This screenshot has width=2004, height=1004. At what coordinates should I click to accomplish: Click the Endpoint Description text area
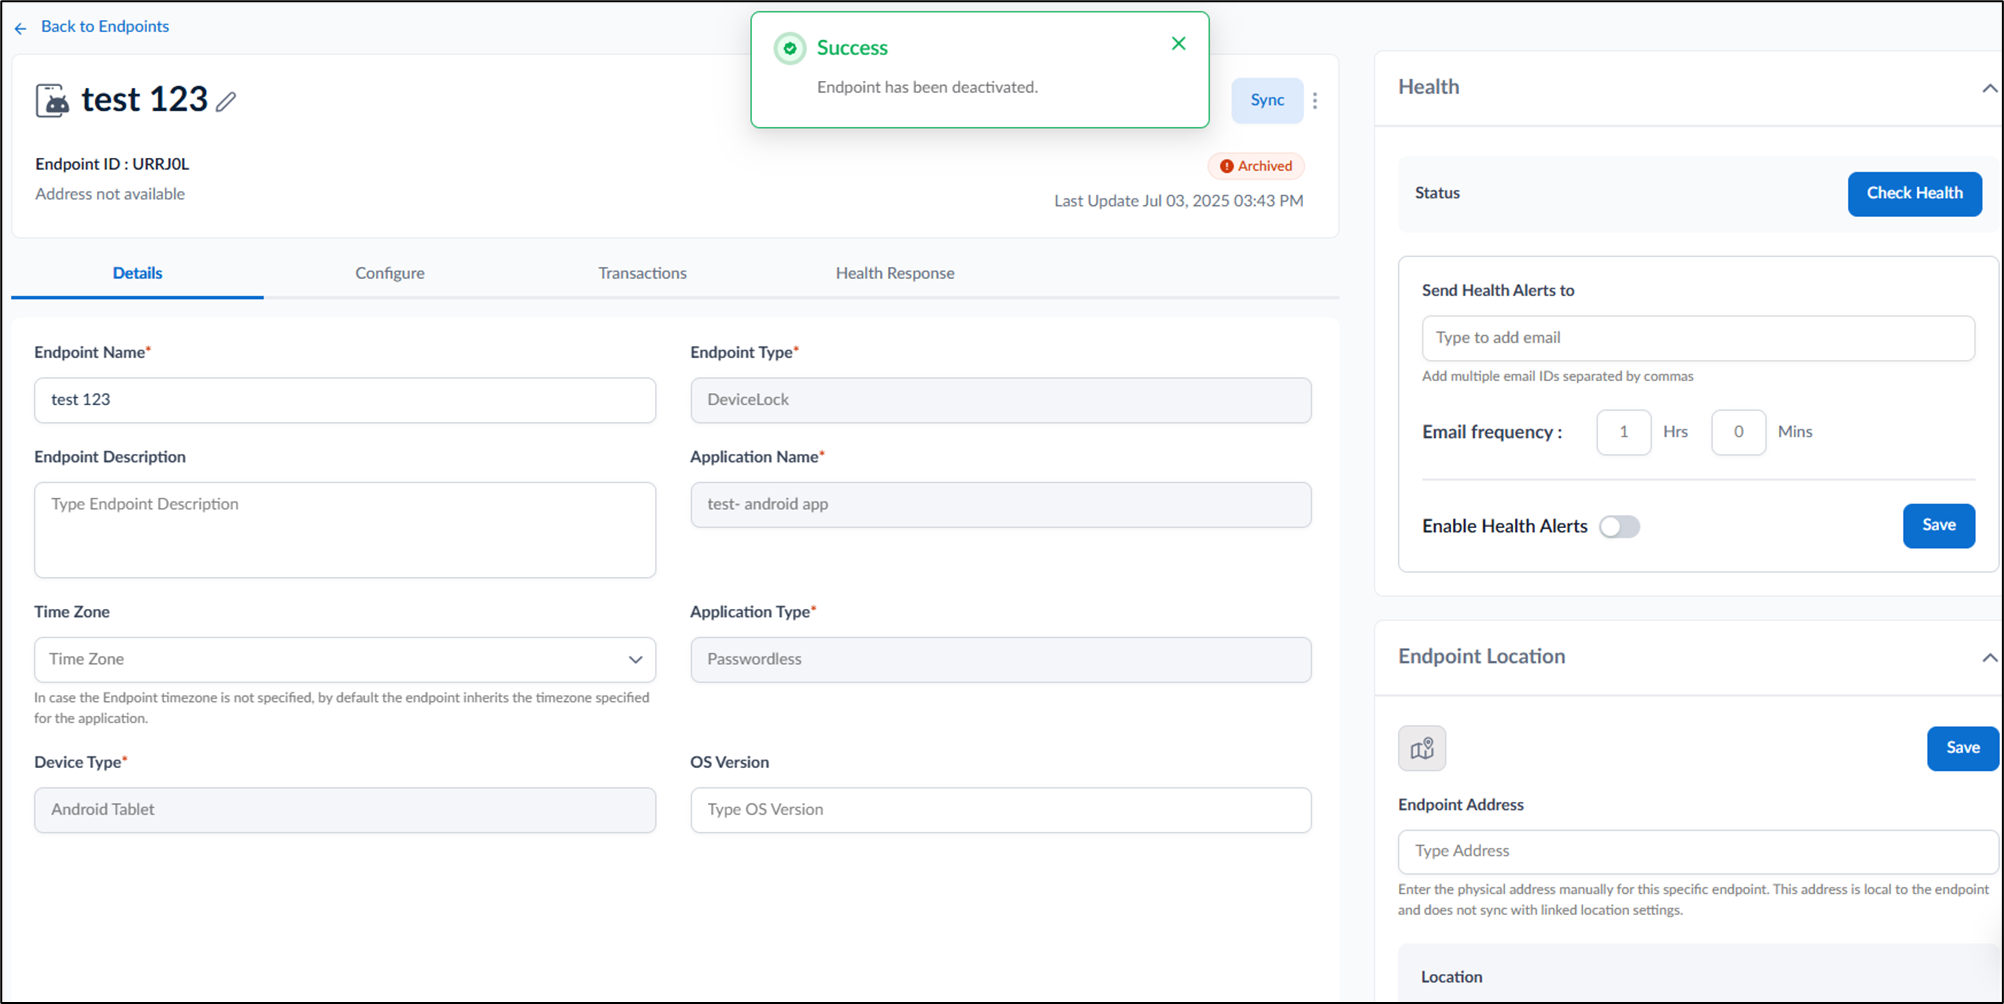coord(345,530)
